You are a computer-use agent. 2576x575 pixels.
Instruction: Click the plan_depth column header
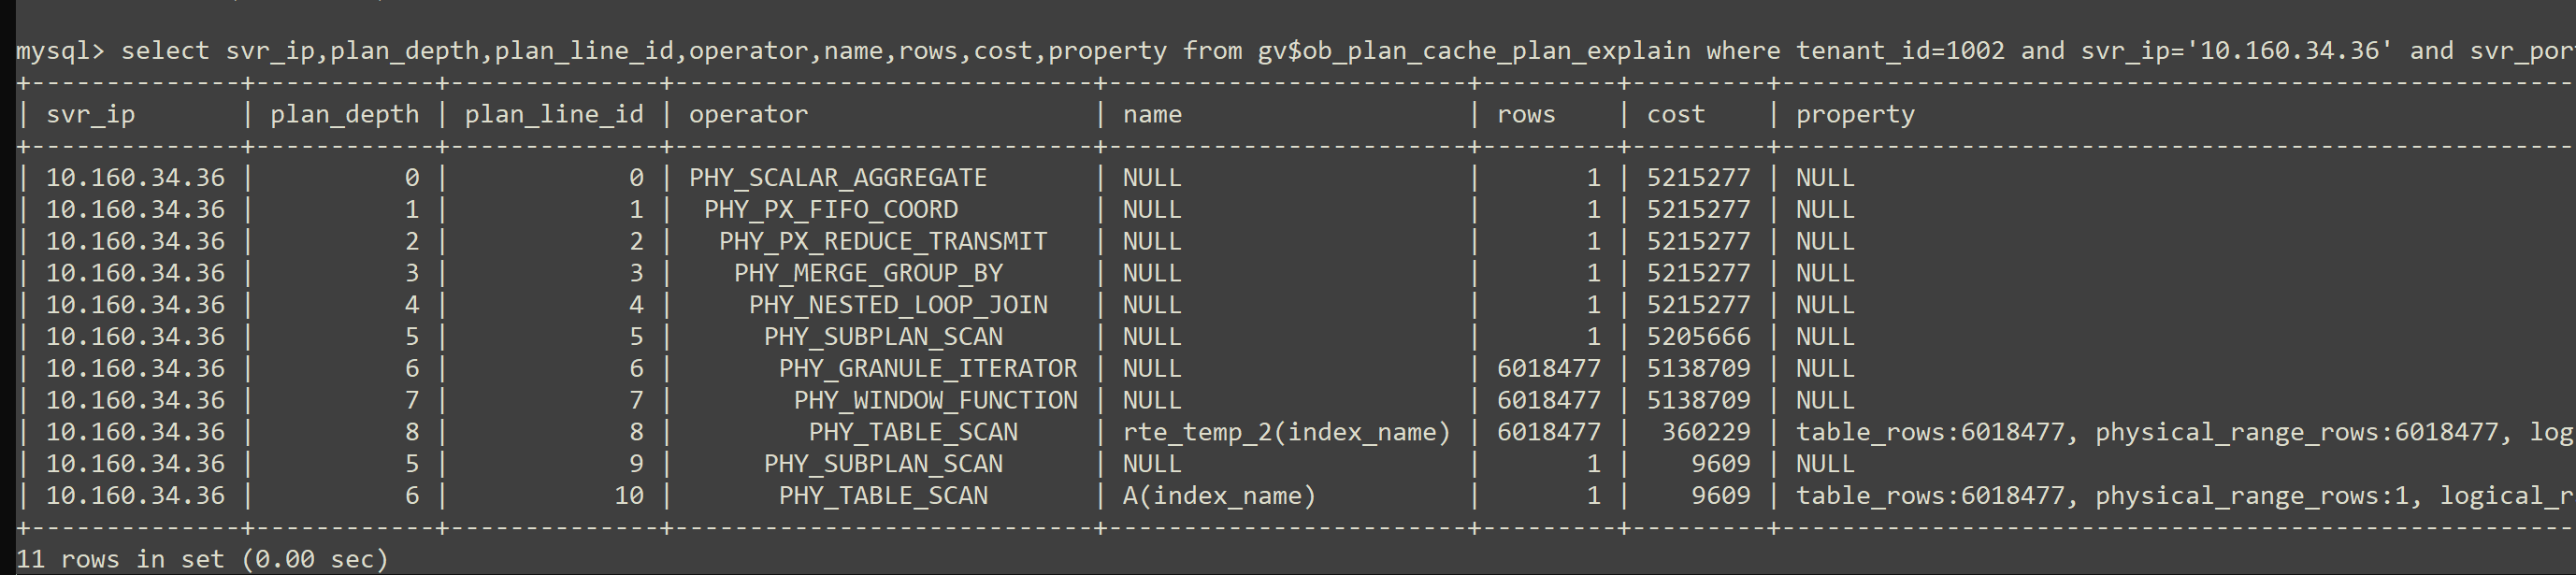[x=344, y=115]
